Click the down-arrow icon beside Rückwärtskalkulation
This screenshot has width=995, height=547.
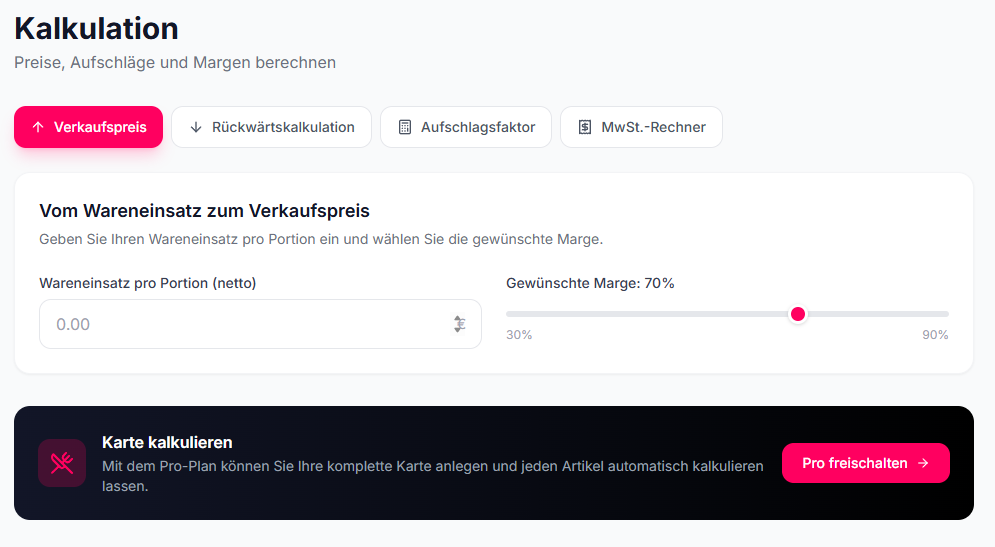pyautogui.click(x=196, y=127)
